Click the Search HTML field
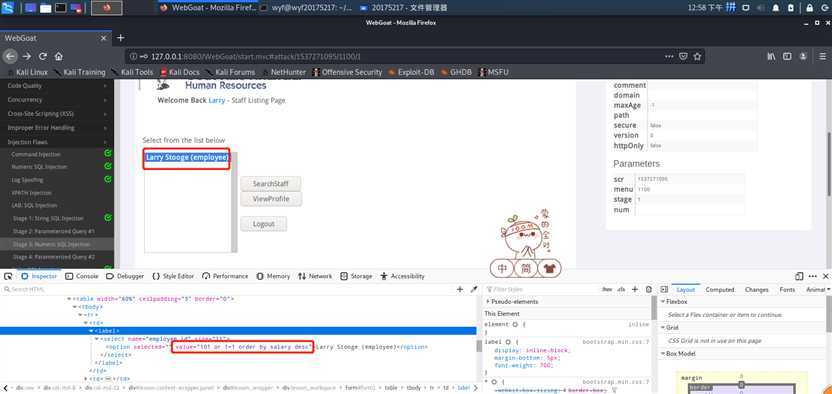 pos(228,290)
